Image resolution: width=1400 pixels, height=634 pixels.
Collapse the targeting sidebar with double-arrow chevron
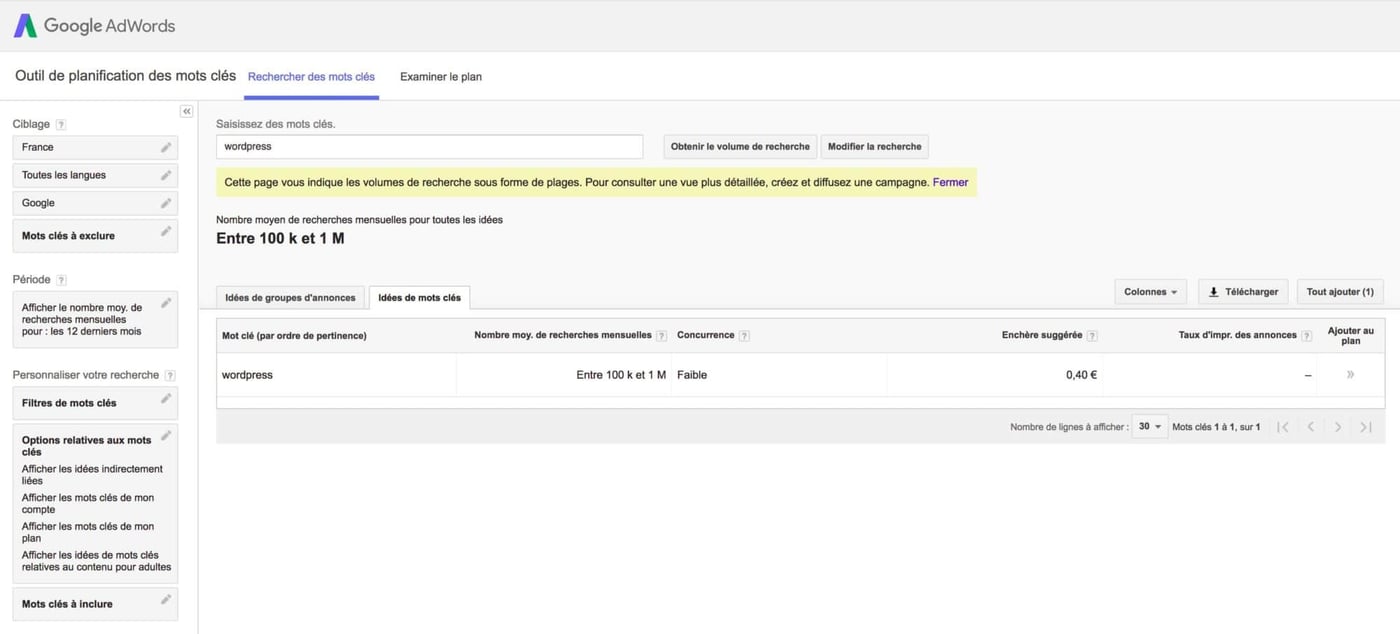pos(186,111)
